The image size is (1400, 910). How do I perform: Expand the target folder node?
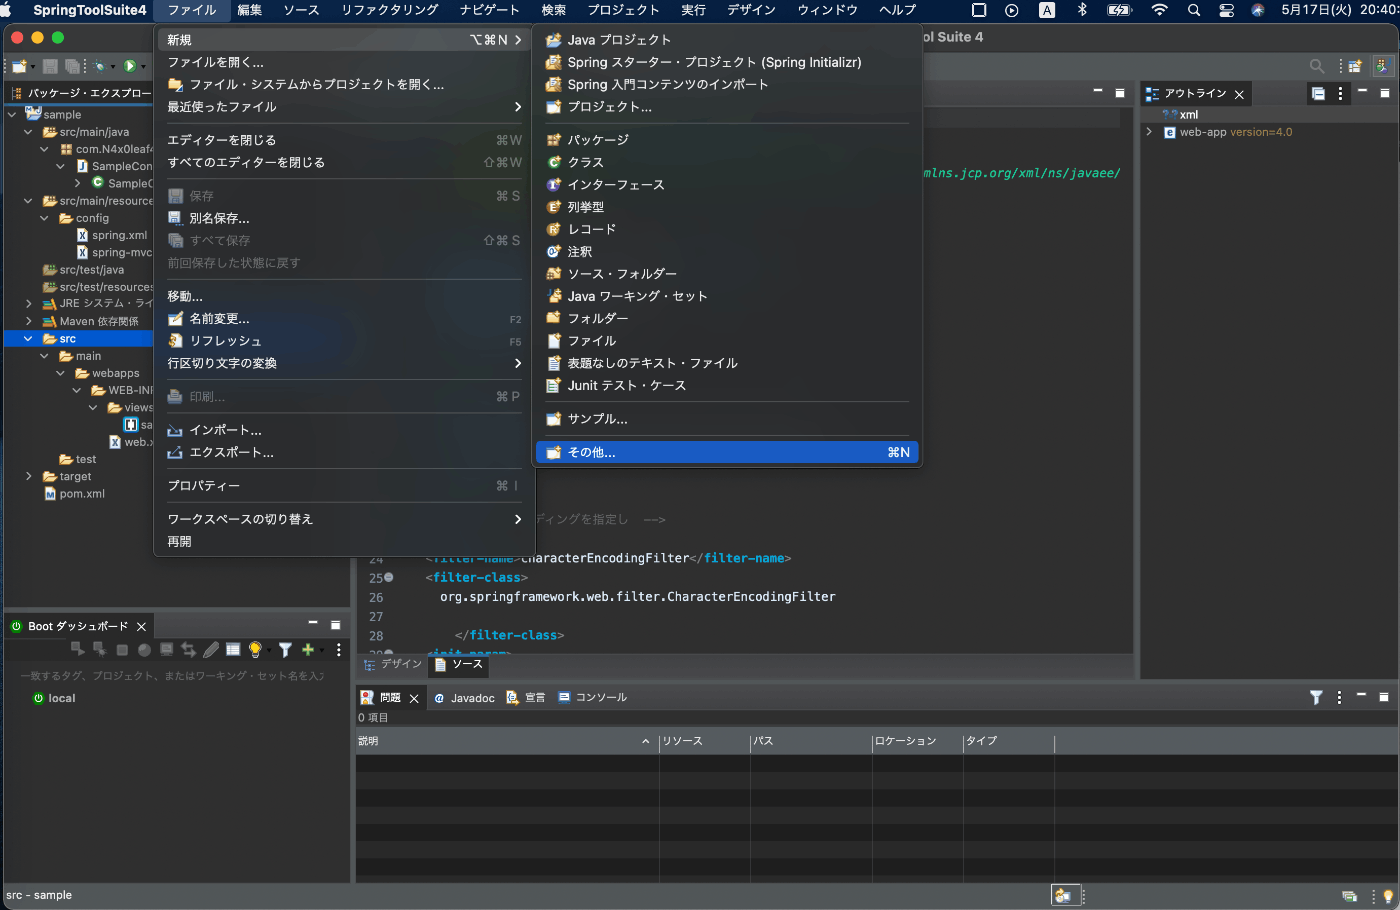coord(28,477)
